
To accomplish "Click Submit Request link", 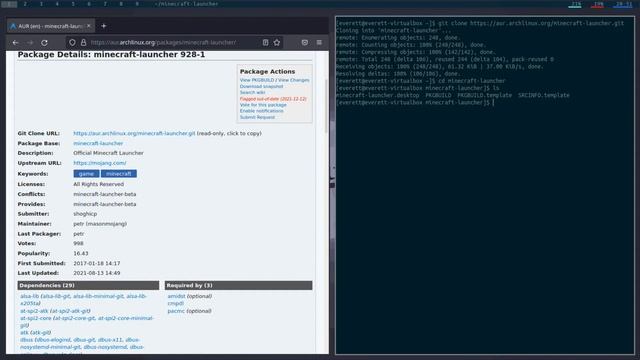I will click(257, 117).
